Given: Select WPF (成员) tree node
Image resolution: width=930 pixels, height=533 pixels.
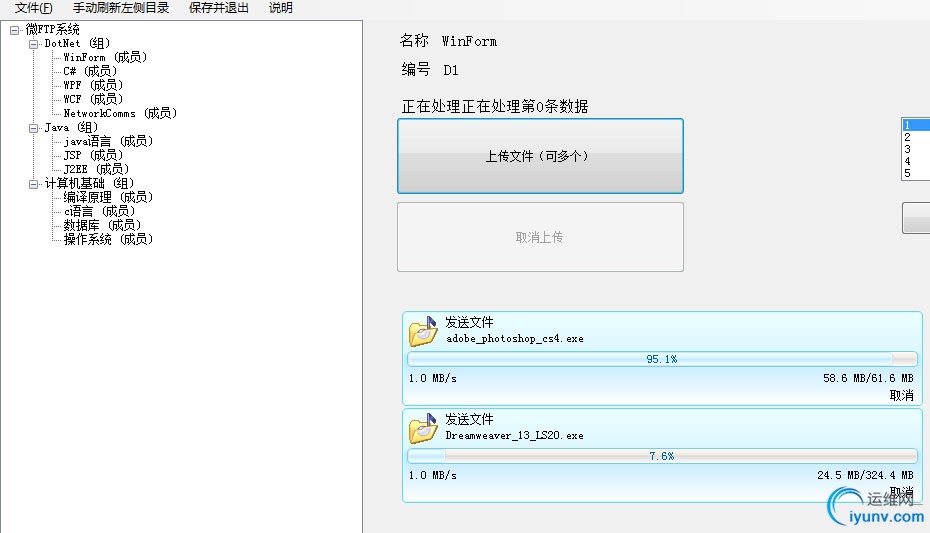Looking at the screenshot, I should click(93, 85).
